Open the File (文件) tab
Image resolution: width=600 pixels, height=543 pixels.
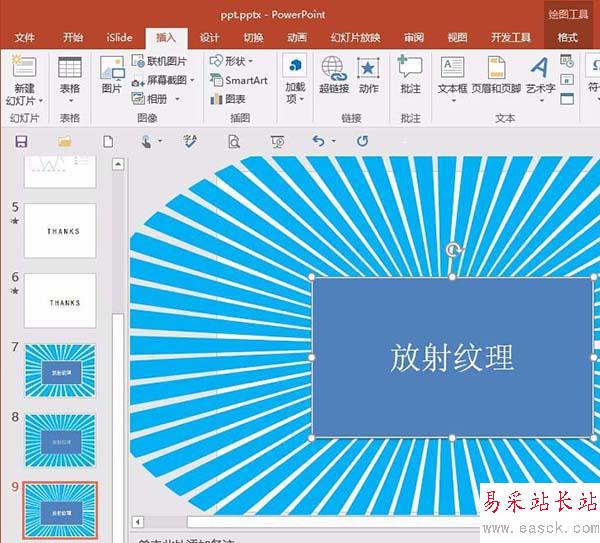(x=25, y=38)
